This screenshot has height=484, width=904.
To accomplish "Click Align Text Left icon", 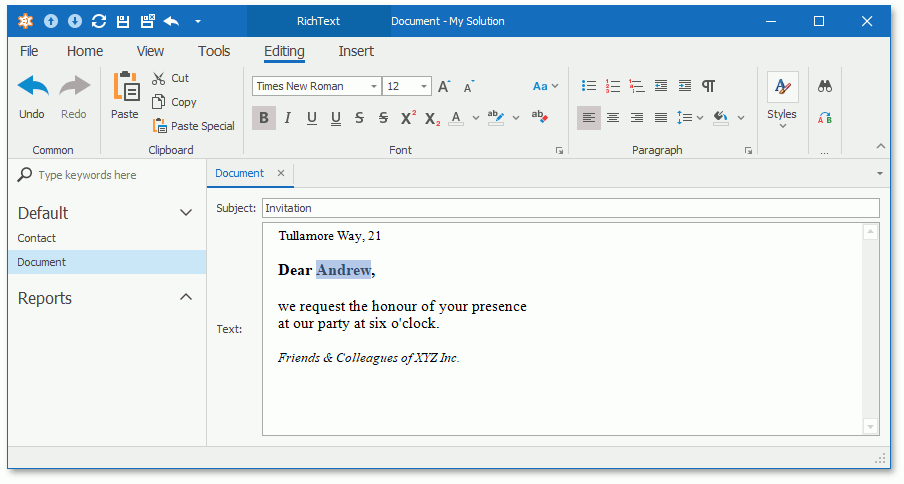I will click(589, 118).
